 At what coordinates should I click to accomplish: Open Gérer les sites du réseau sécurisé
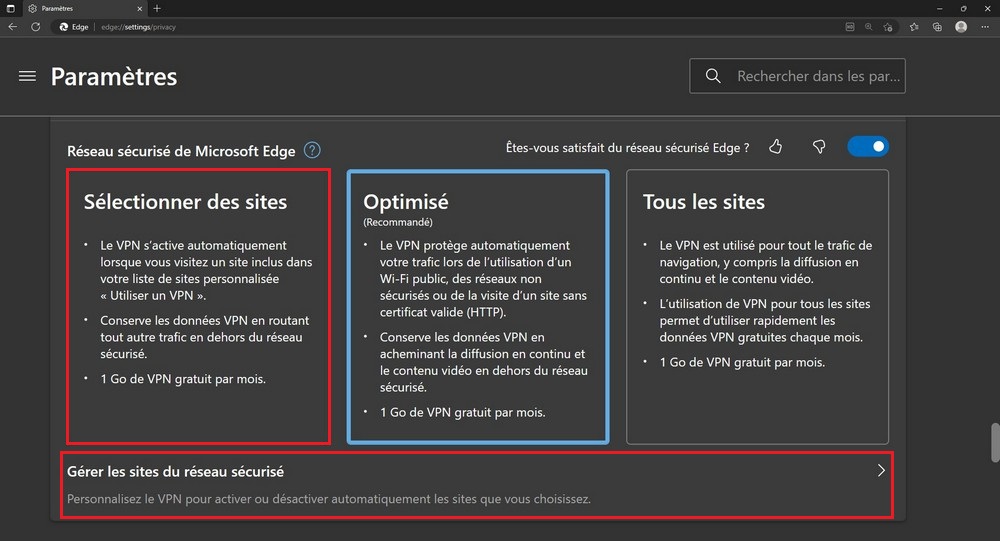477,485
